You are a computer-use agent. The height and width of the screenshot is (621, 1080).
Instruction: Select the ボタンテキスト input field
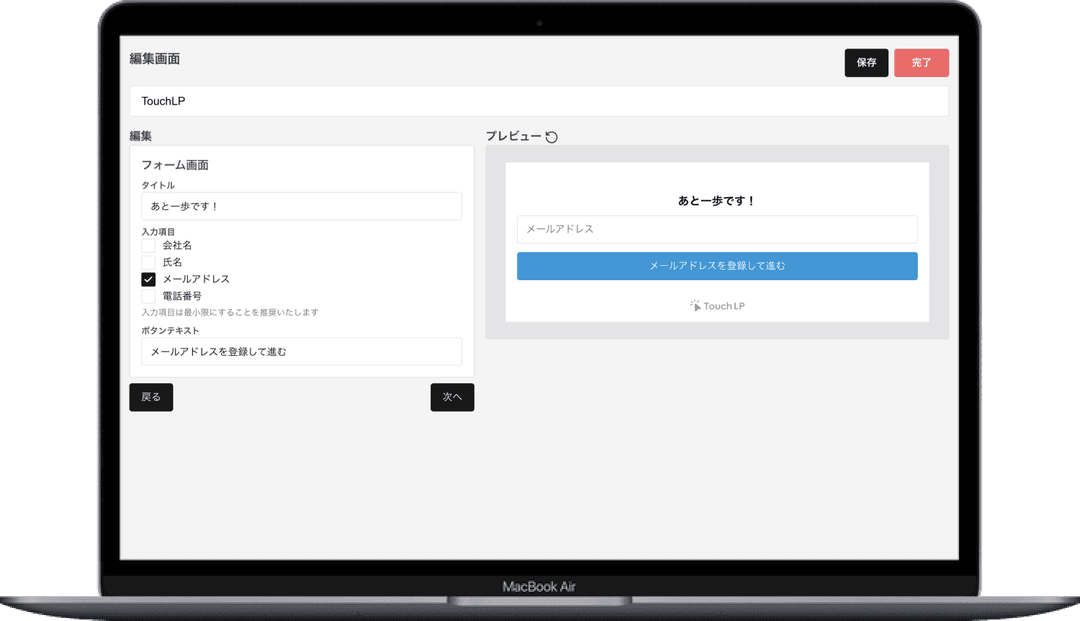click(301, 352)
